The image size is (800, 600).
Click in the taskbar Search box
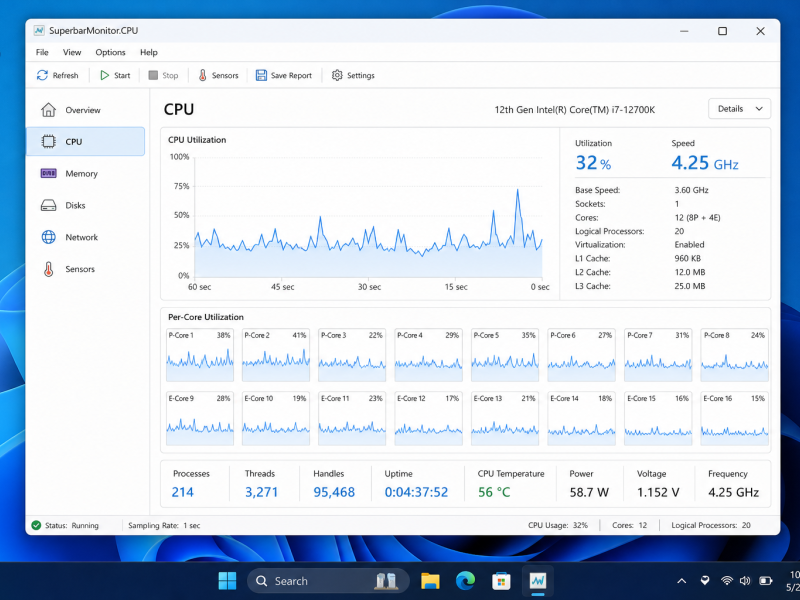pos(328,581)
